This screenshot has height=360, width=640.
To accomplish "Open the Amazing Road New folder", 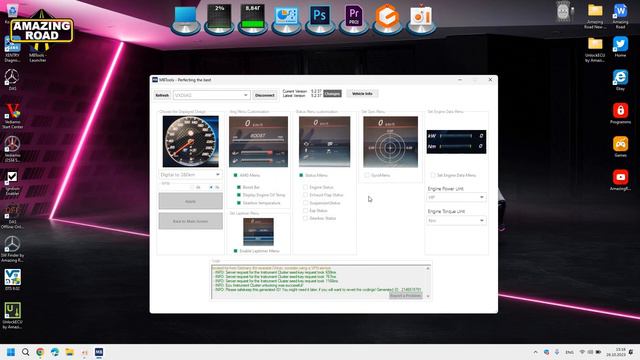I will tap(595, 16).
